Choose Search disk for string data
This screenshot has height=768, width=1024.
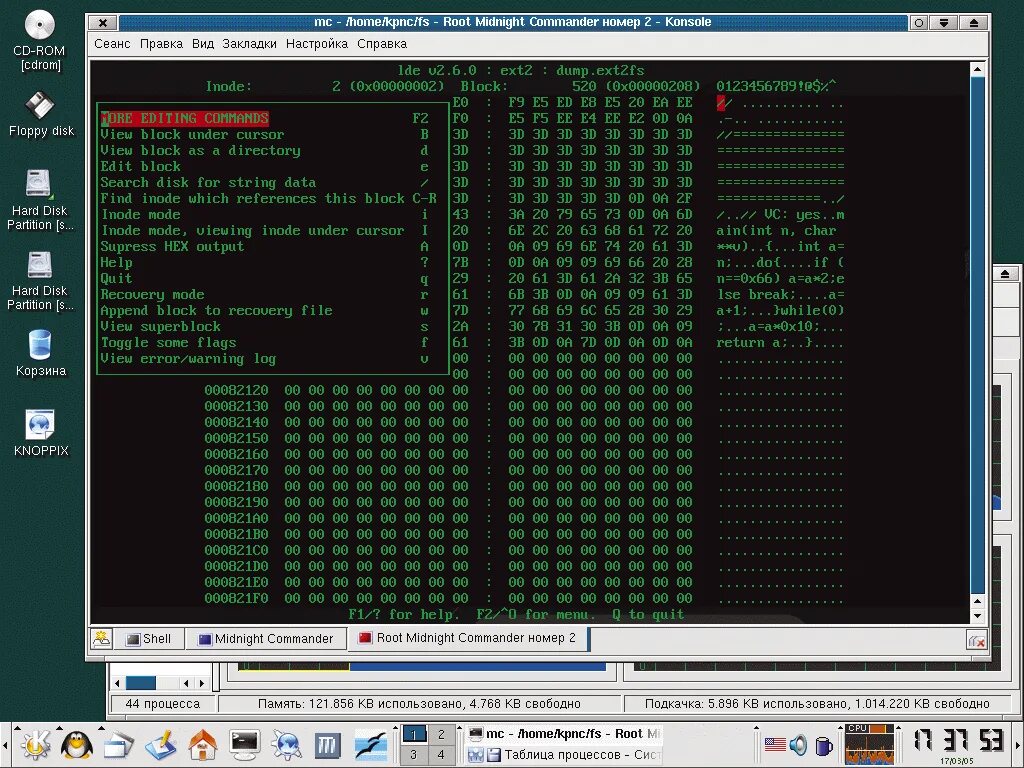(264, 182)
